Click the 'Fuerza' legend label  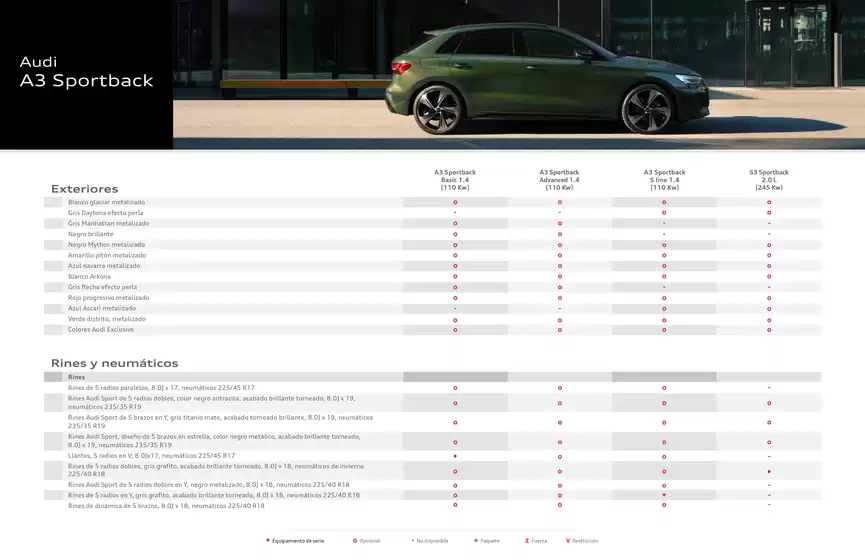click(540, 541)
